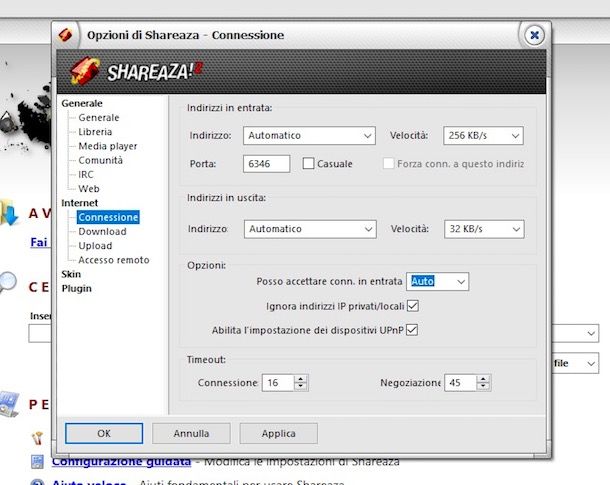Open Configurazione guidata link in main window
The image size is (610, 485).
[x=121, y=462]
